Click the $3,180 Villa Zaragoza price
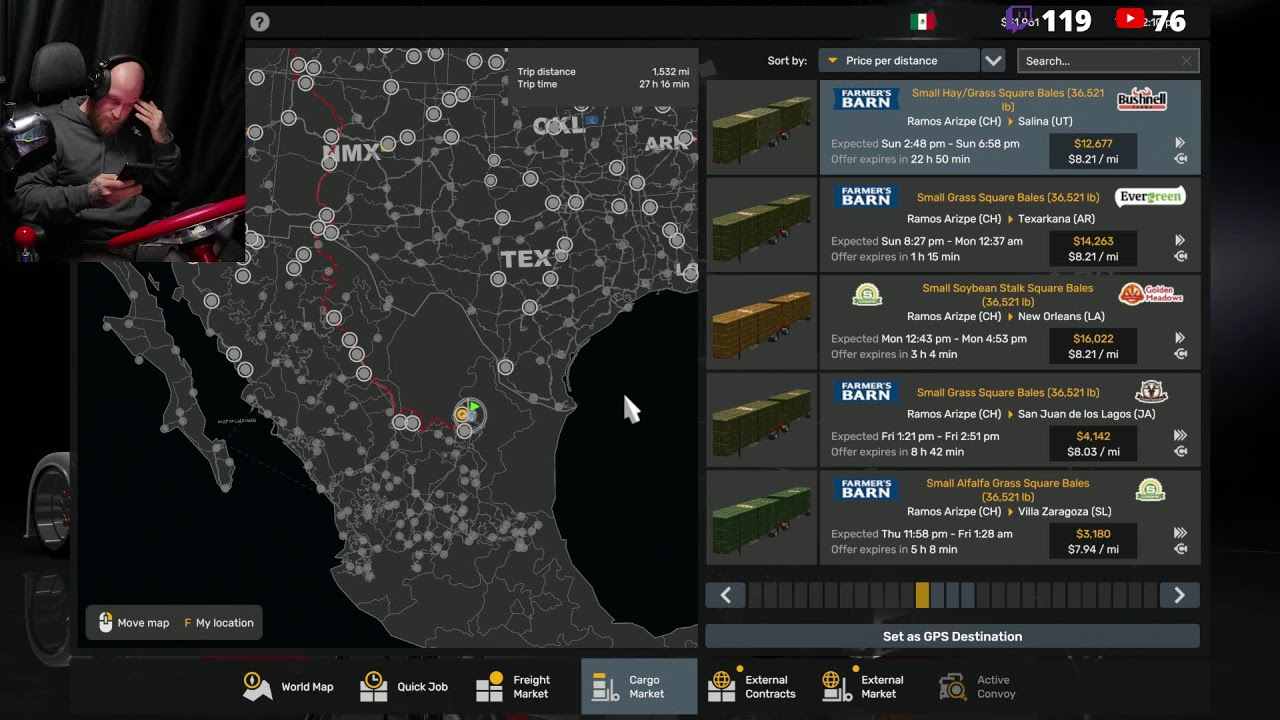 [1093, 534]
